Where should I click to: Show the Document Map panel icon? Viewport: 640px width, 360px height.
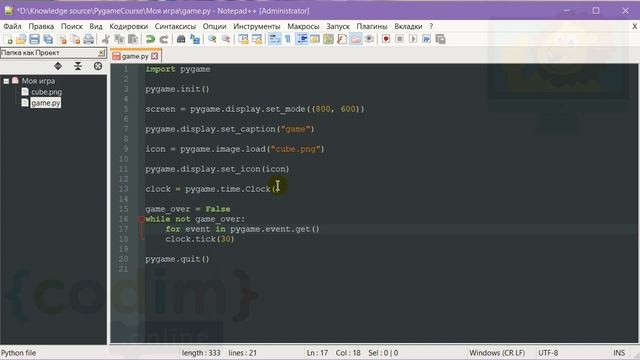tap(329, 39)
